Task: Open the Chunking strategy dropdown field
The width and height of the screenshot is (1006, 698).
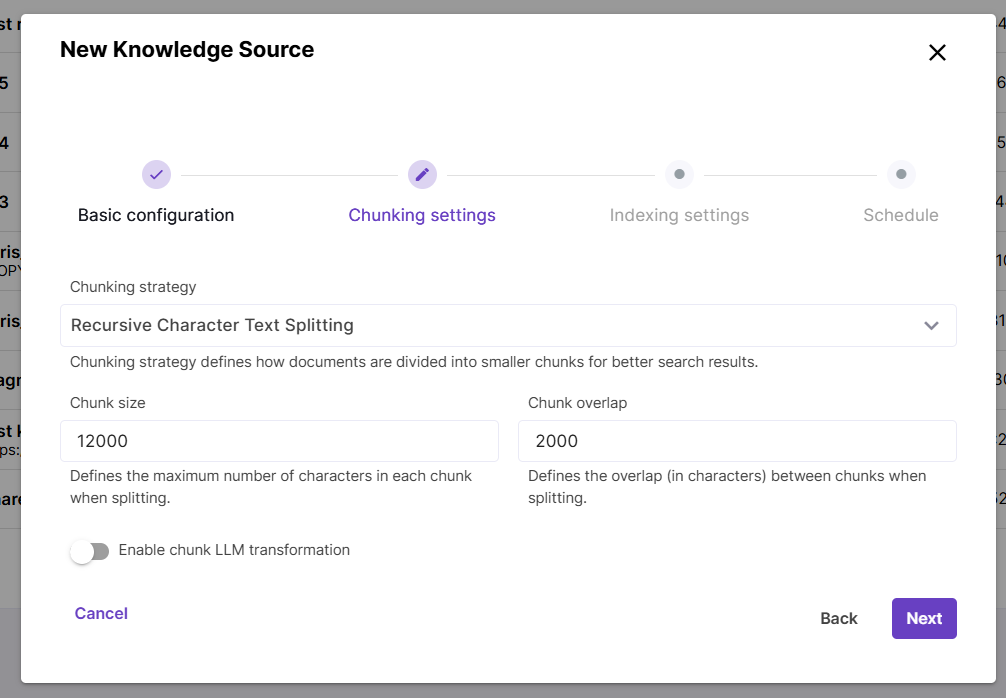Action: tap(490, 325)
